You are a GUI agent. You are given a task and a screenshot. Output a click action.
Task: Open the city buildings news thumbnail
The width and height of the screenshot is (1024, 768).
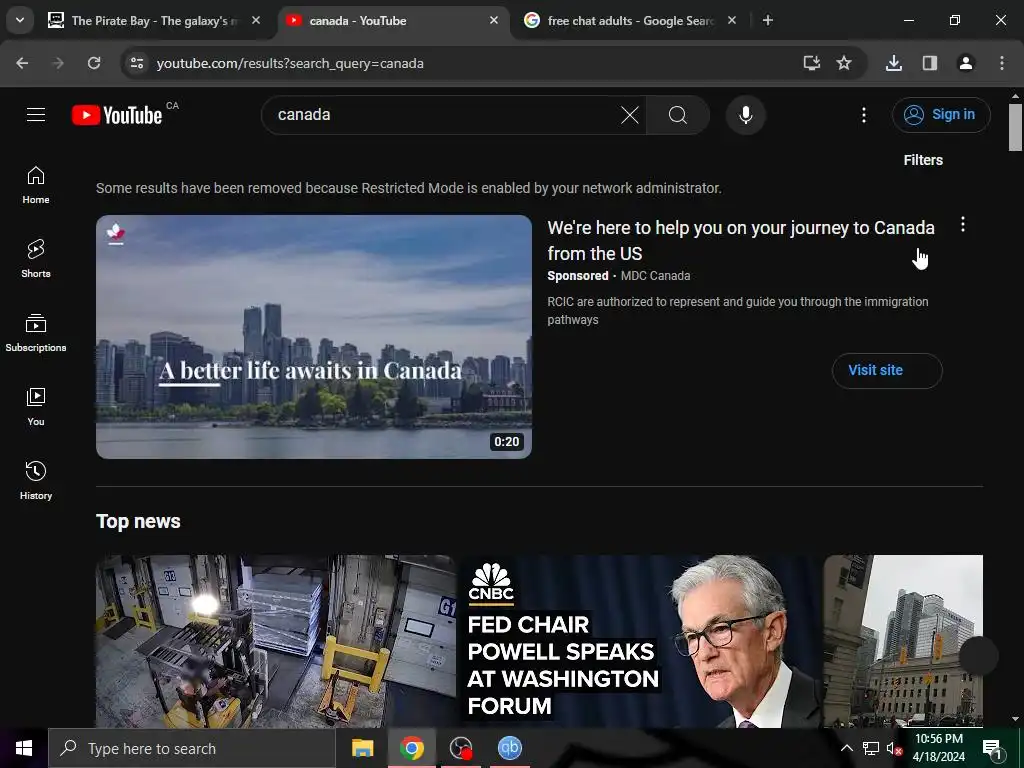[x=903, y=641]
